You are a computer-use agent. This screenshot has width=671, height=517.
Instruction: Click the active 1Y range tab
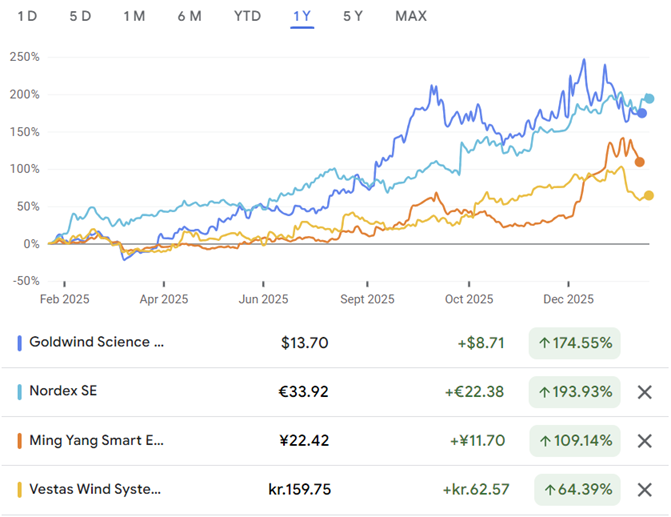pyautogui.click(x=302, y=16)
